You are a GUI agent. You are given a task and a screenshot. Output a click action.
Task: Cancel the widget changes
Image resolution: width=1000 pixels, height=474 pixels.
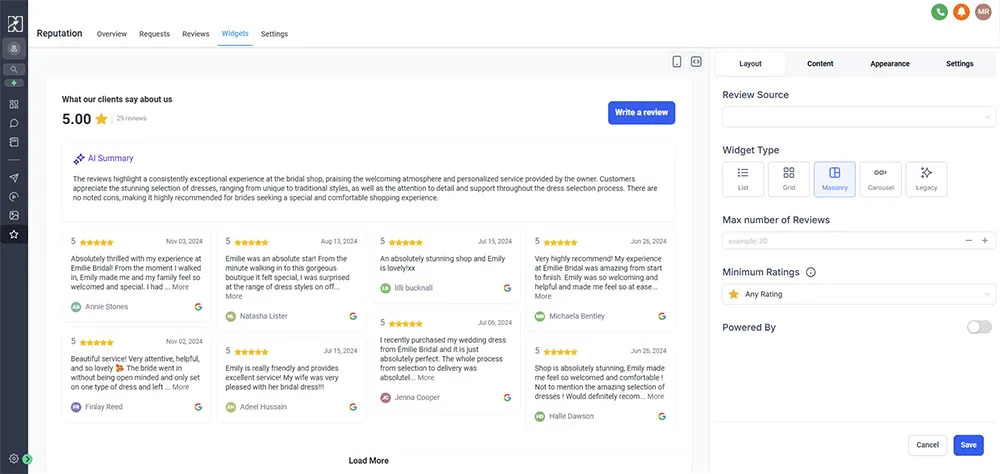(x=927, y=445)
